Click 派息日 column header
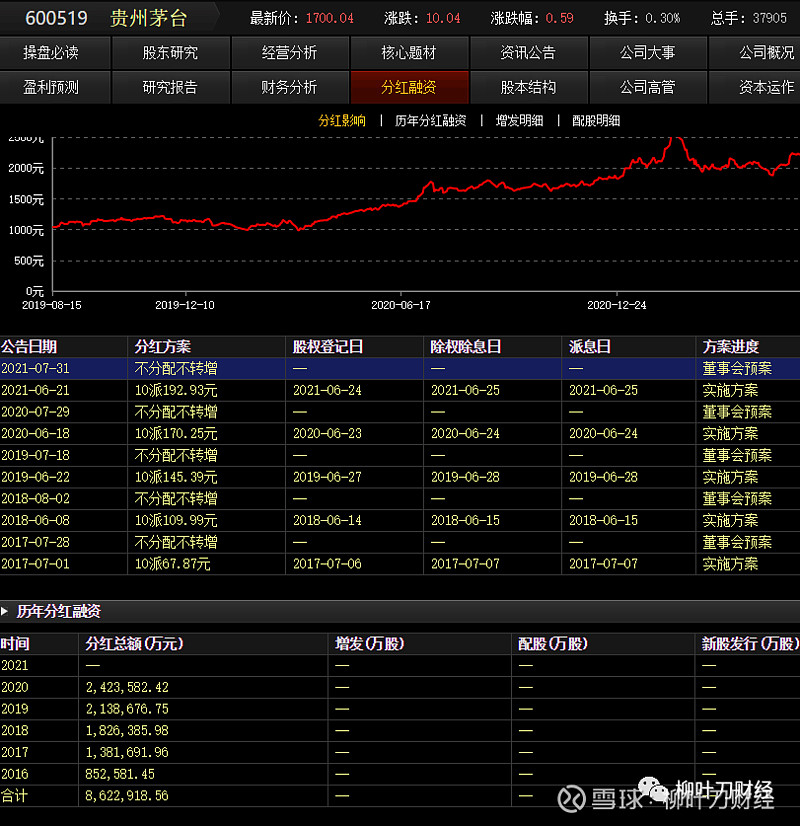800x826 pixels. pyautogui.click(x=590, y=347)
